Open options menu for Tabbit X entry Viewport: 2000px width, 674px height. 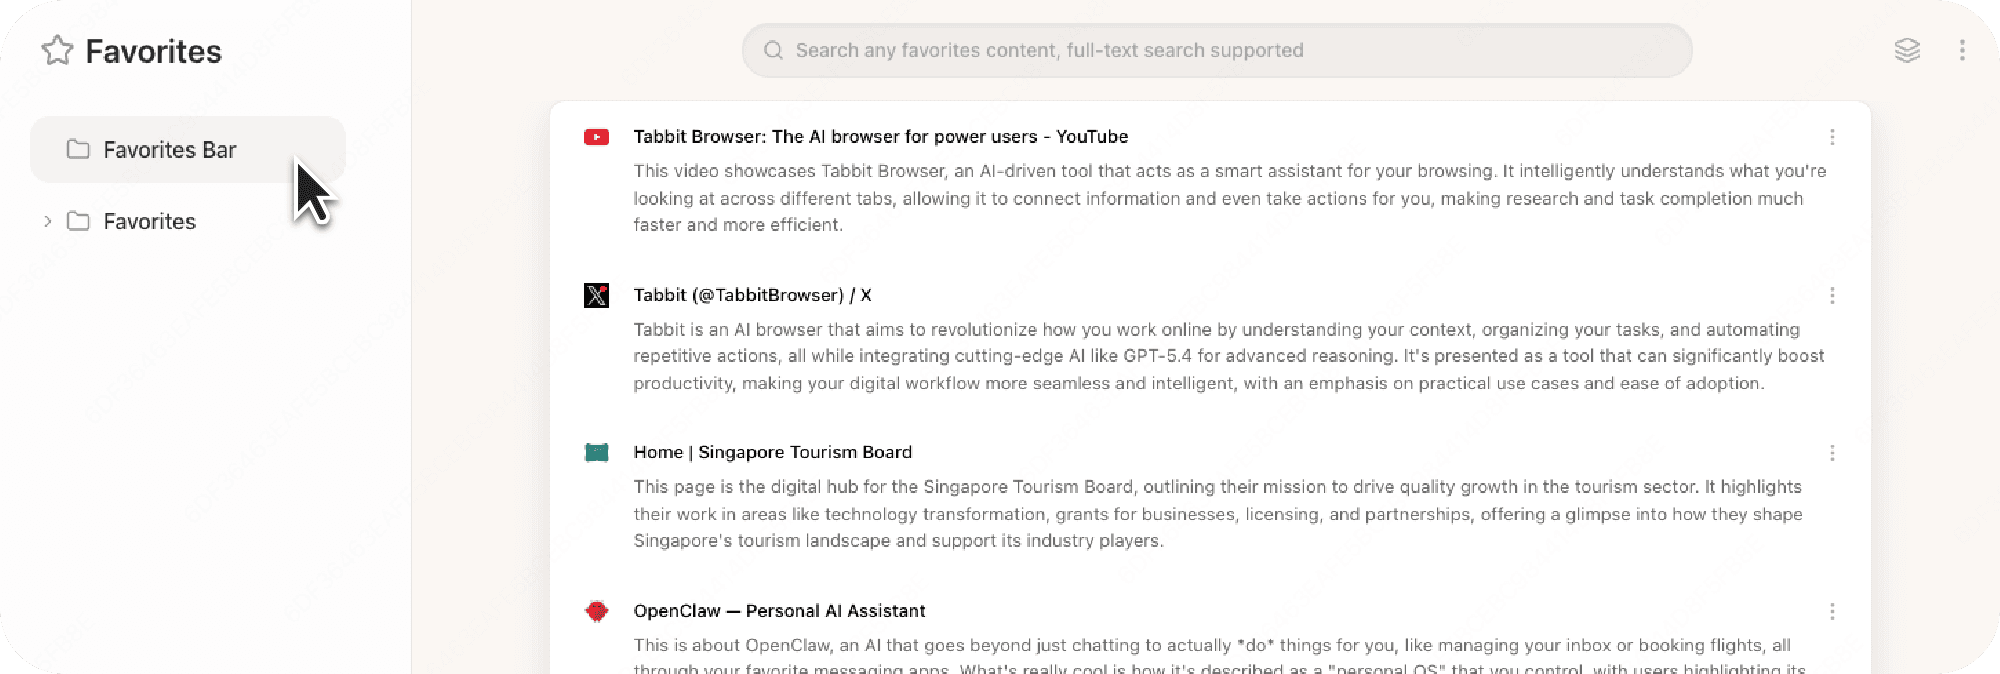[1832, 295]
